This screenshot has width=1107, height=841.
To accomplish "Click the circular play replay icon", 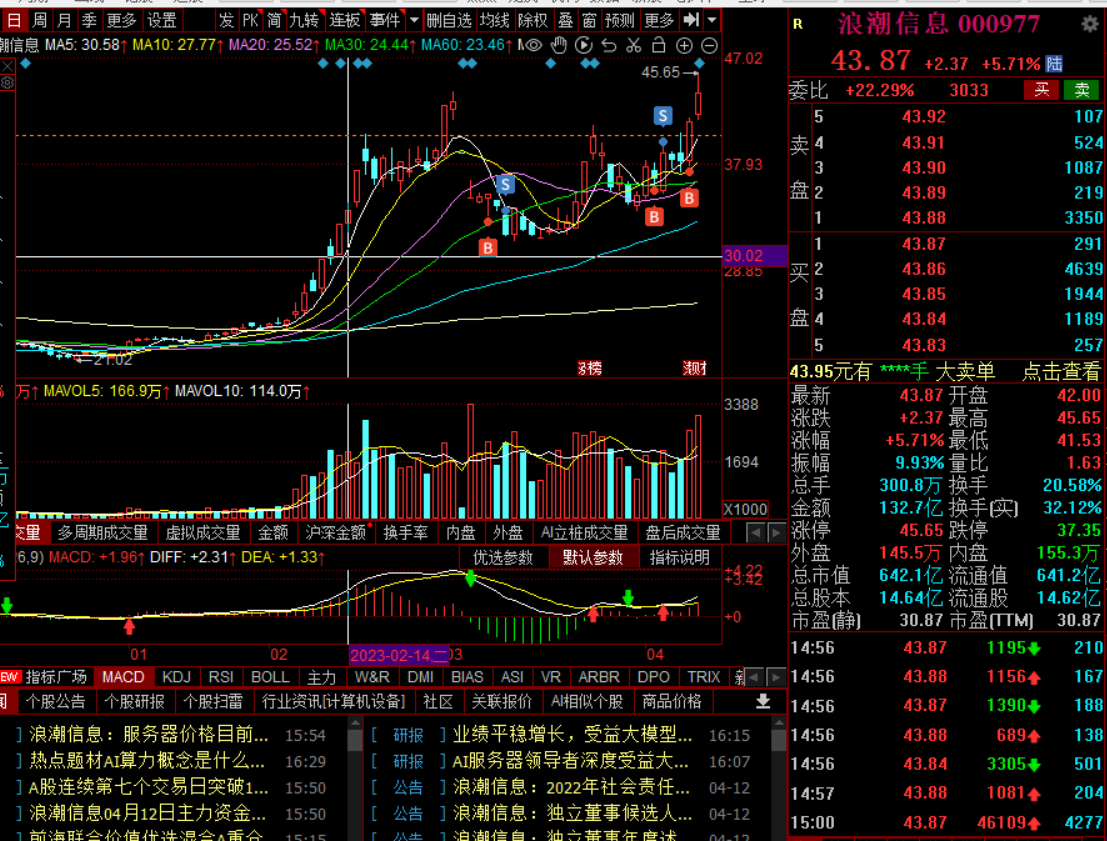I will coord(584,45).
